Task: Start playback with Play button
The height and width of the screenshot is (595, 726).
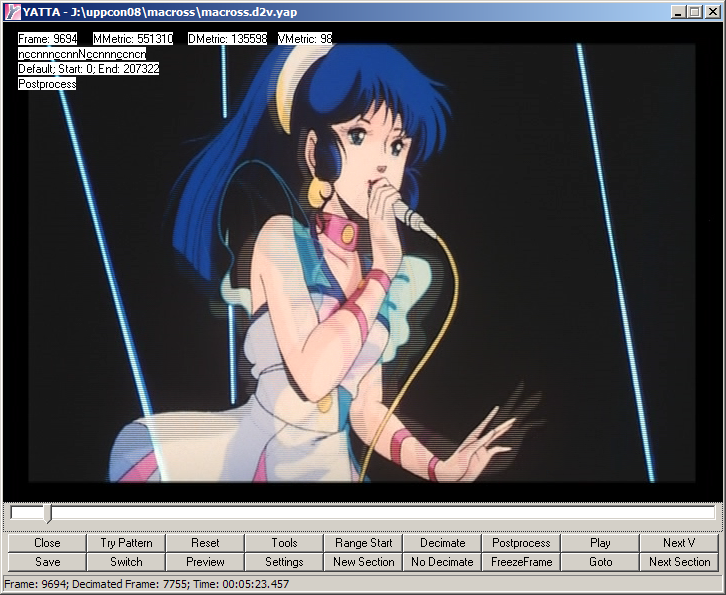Action: click(x=601, y=543)
